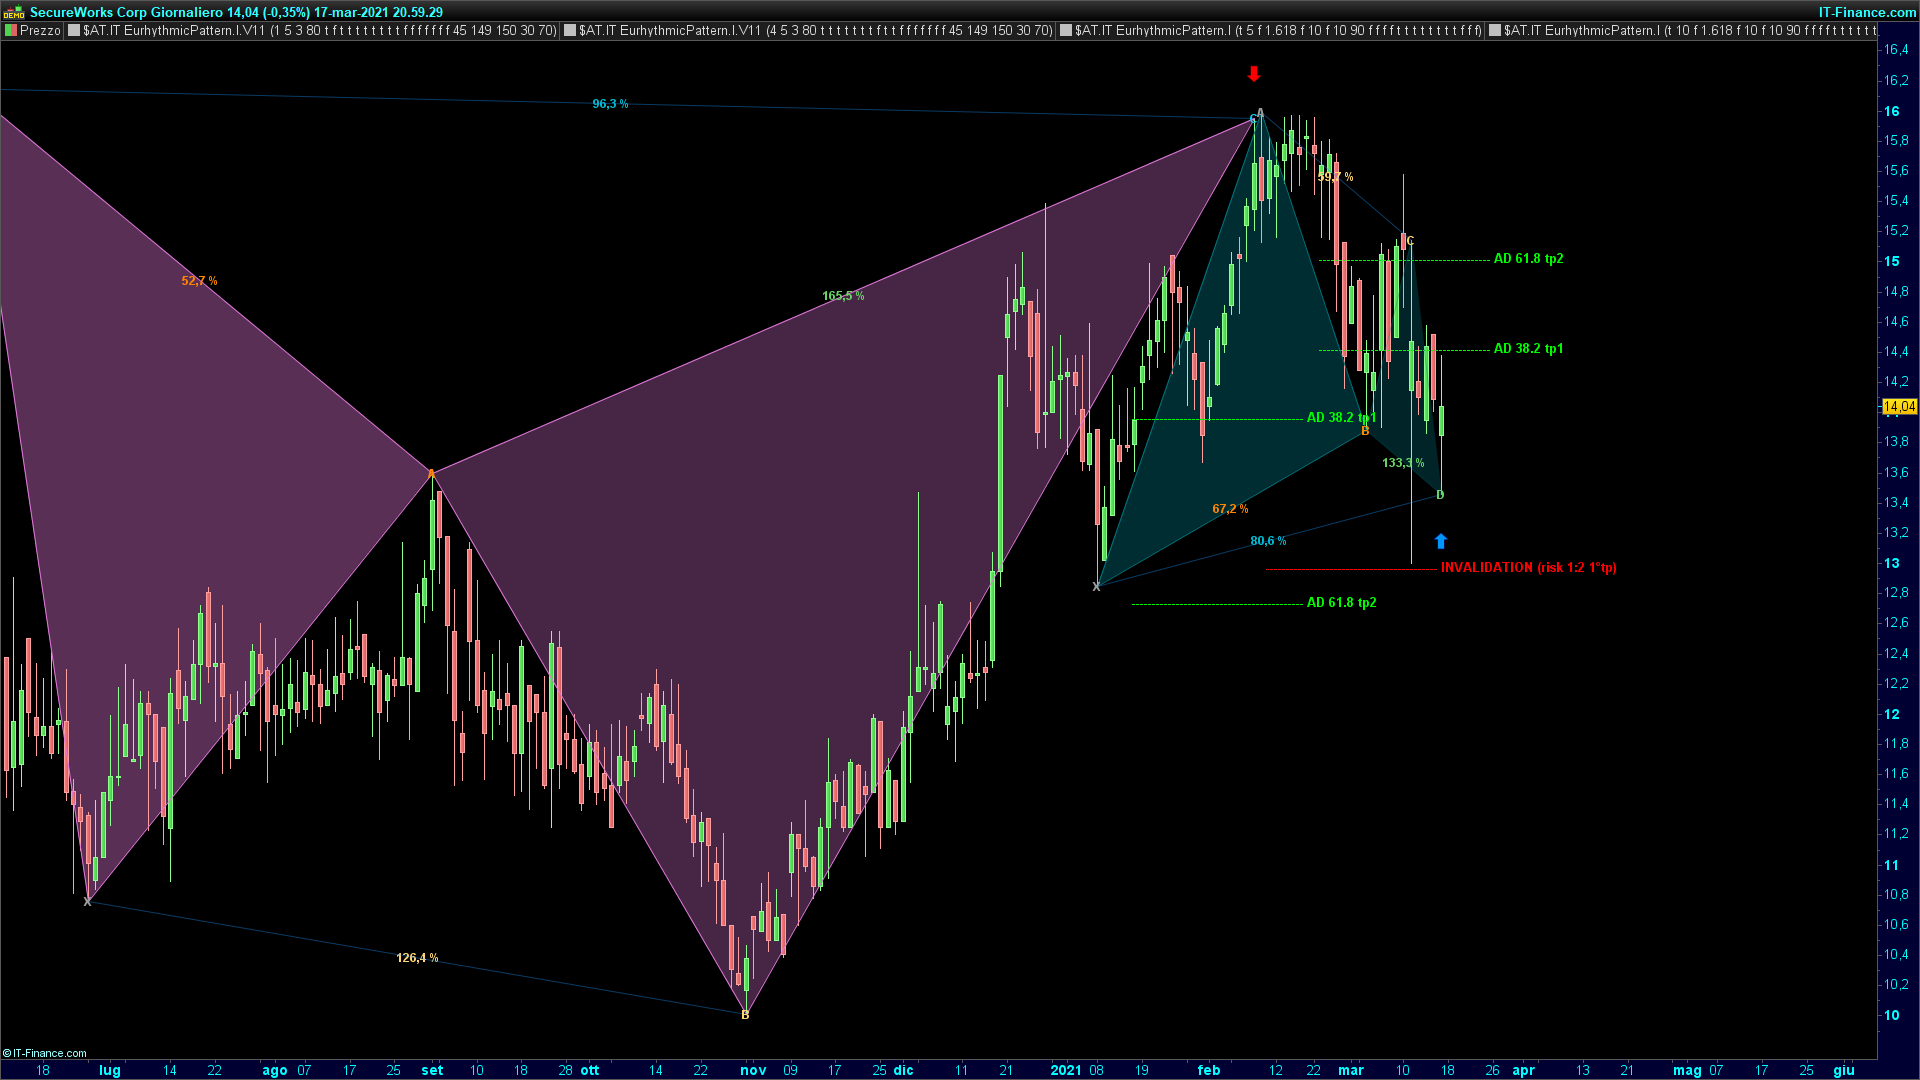Image resolution: width=1920 pixels, height=1080 pixels.
Task: Click the blue buy arrow below point D
Action: [1441, 541]
